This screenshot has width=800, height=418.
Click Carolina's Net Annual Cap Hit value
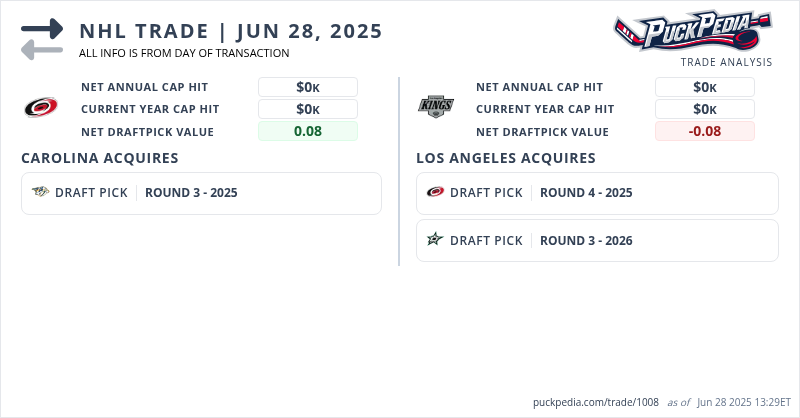point(308,87)
